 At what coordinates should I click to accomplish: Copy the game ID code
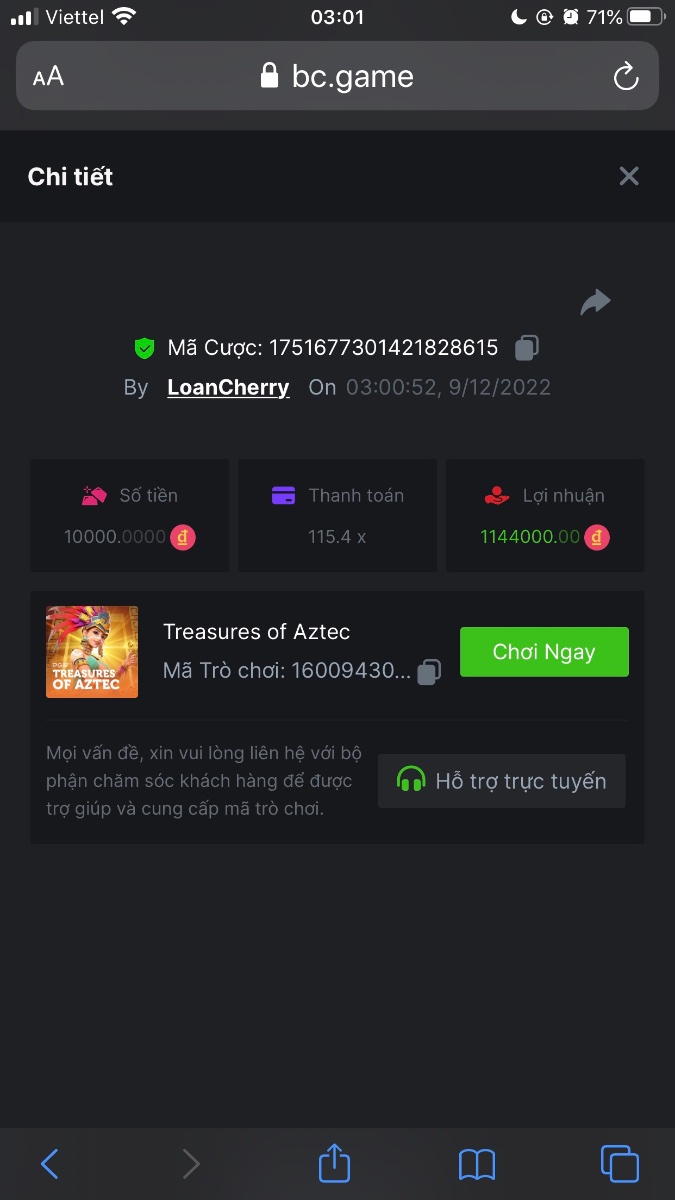429,671
